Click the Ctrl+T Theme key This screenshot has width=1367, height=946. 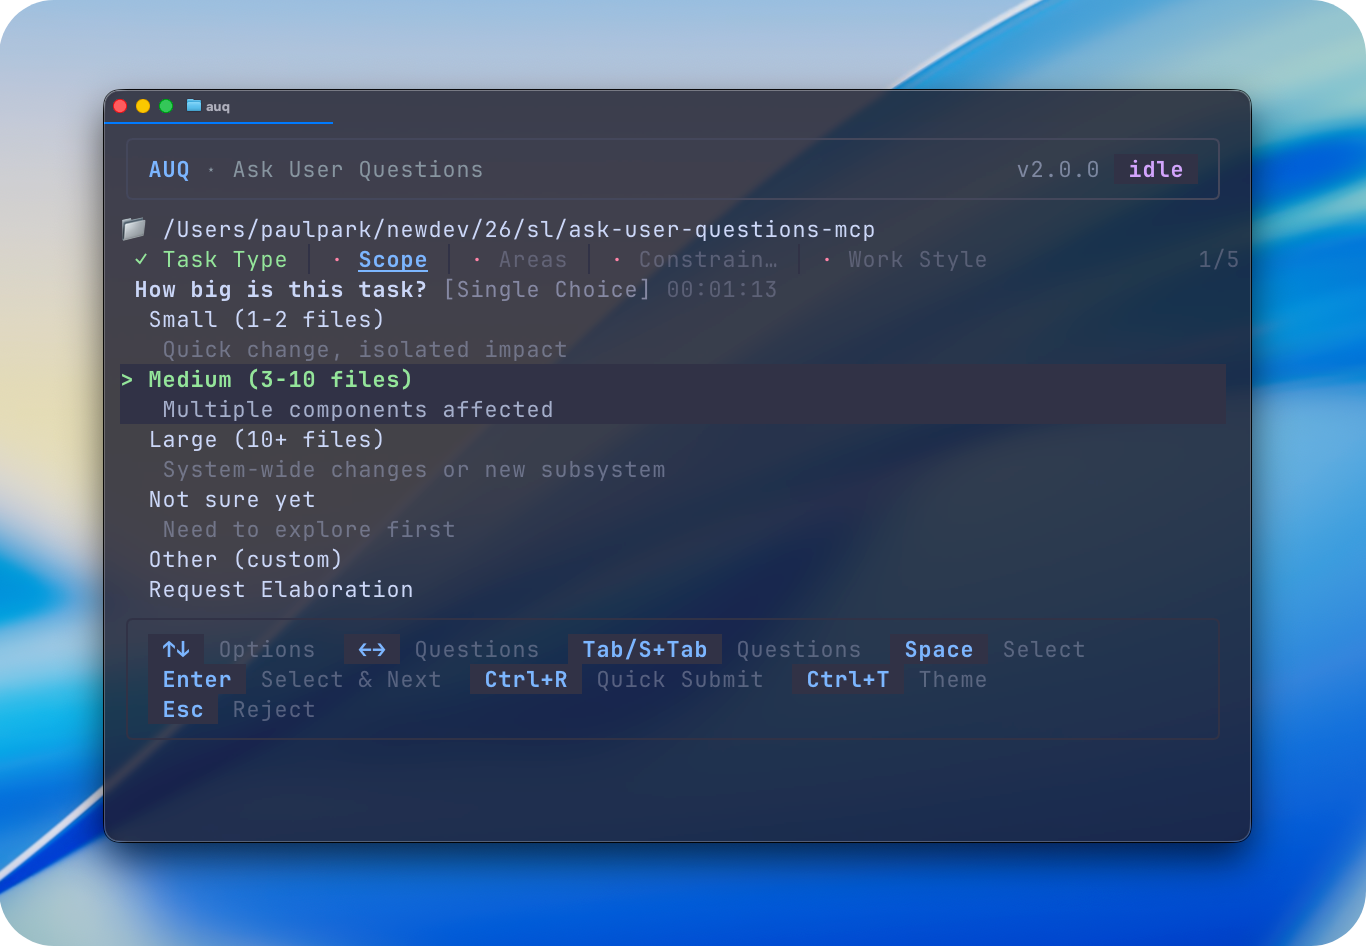tap(848, 680)
